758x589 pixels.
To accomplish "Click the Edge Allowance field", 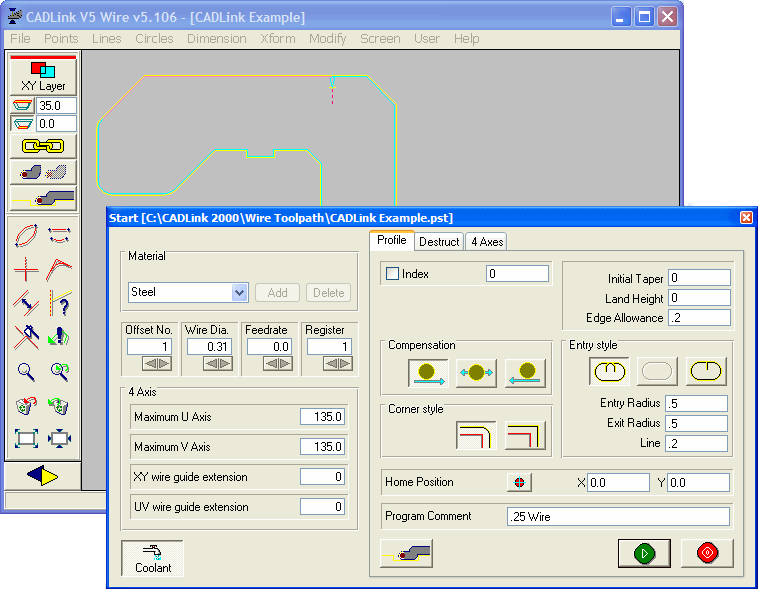I will tap(700, 318).
